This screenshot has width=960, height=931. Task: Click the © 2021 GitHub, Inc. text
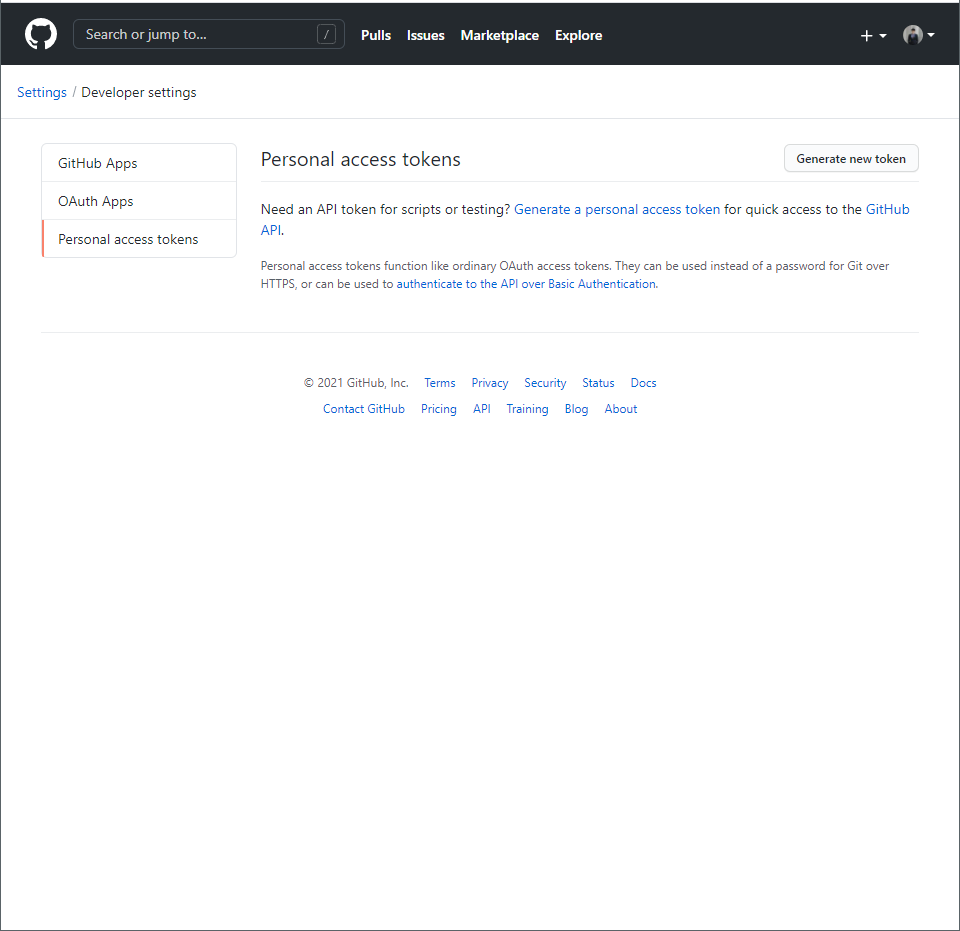(x=356, y=383)
